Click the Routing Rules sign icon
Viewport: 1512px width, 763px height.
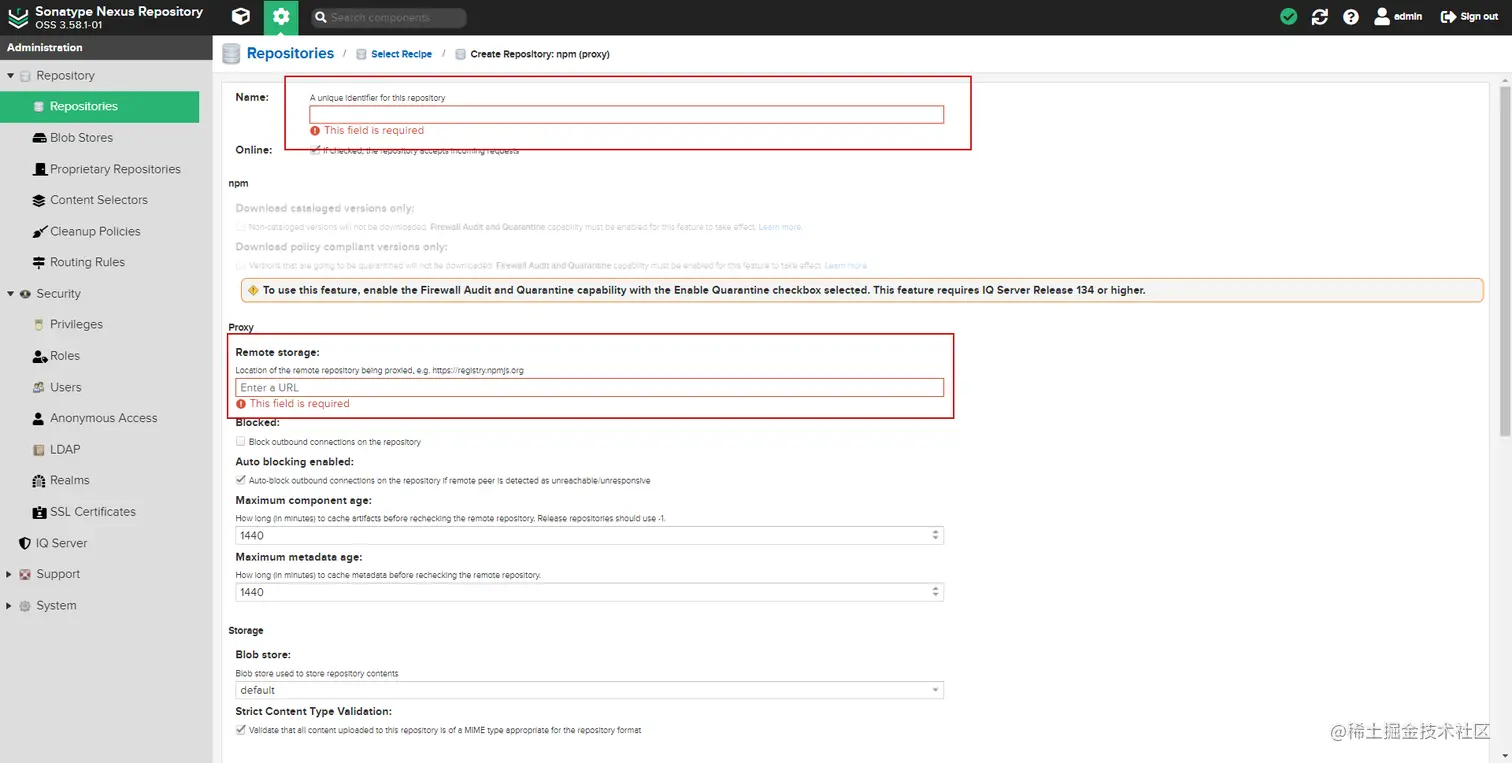[x=39, y=262]
